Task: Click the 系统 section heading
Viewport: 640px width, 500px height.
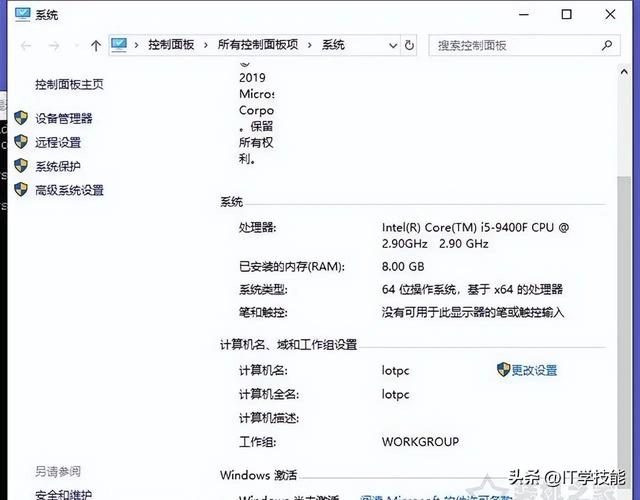Action: [x=231, y=202]
